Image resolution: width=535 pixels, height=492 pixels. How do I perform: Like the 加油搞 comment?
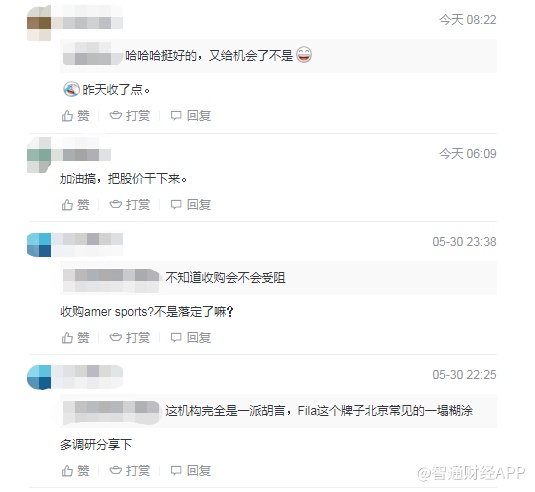point(75,205)
